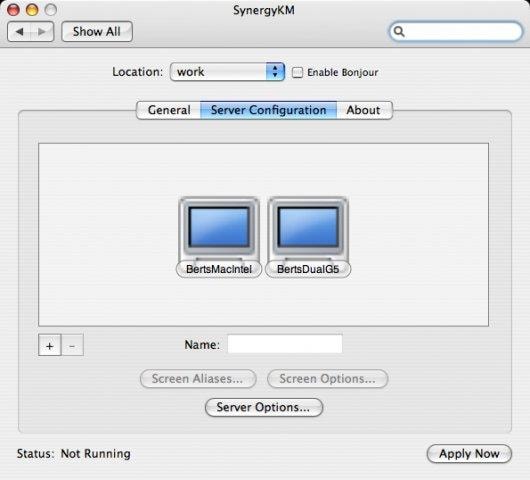Click the back arrow in the toolbar
530x480 pixels.
19,31
